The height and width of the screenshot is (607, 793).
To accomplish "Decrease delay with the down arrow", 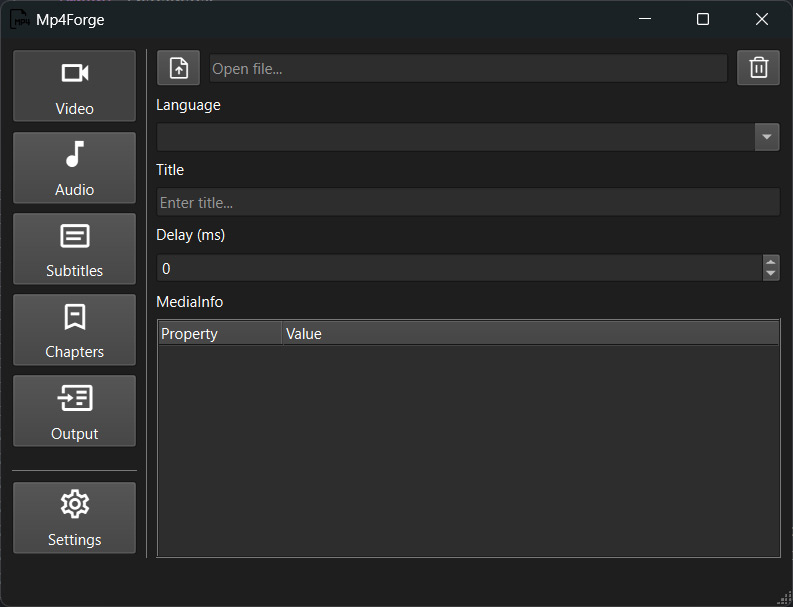I will click(771, 274).
